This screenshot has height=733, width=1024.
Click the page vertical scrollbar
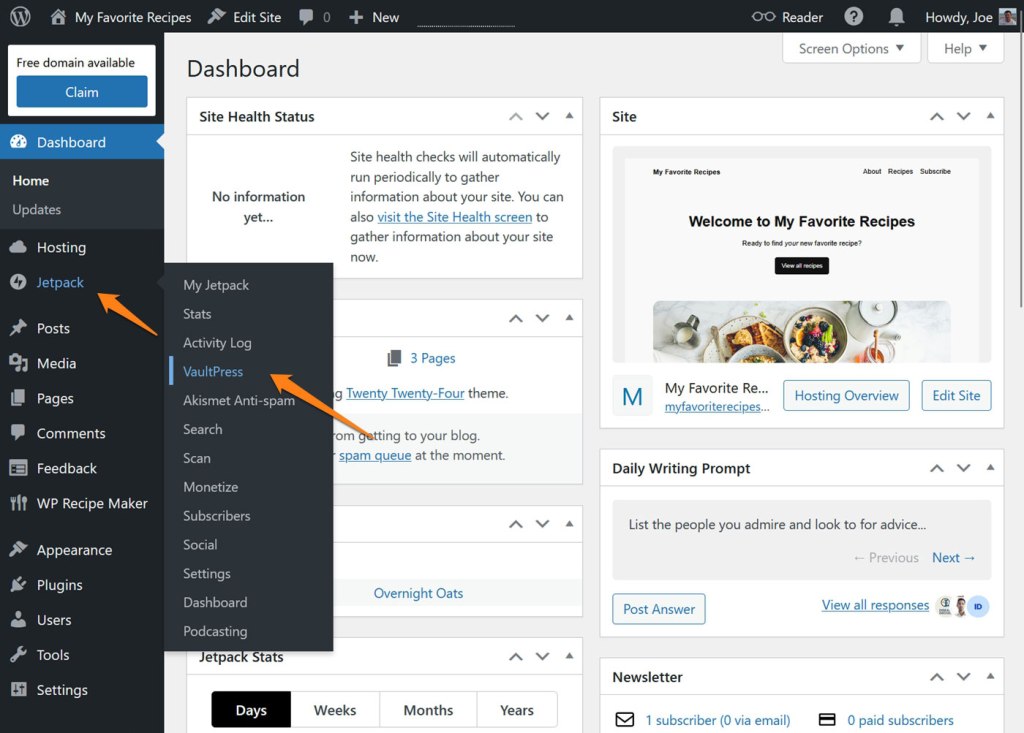1019,169
